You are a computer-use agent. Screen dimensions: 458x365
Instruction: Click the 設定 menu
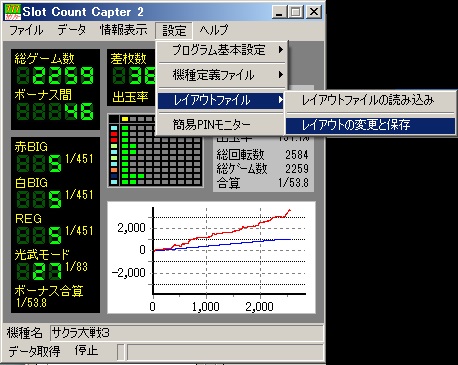[174, 31]
